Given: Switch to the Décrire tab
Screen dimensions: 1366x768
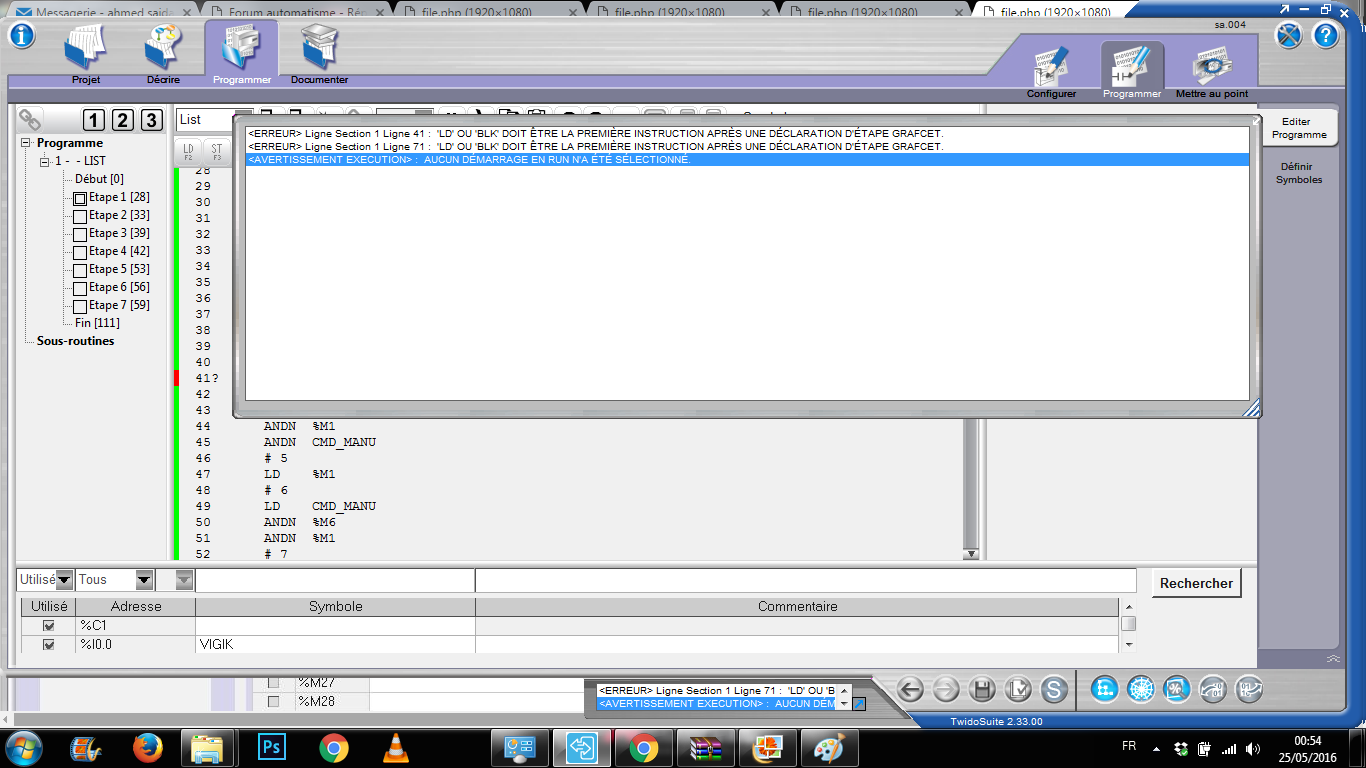Looking at the screenshot, I should tap(163, 53).
